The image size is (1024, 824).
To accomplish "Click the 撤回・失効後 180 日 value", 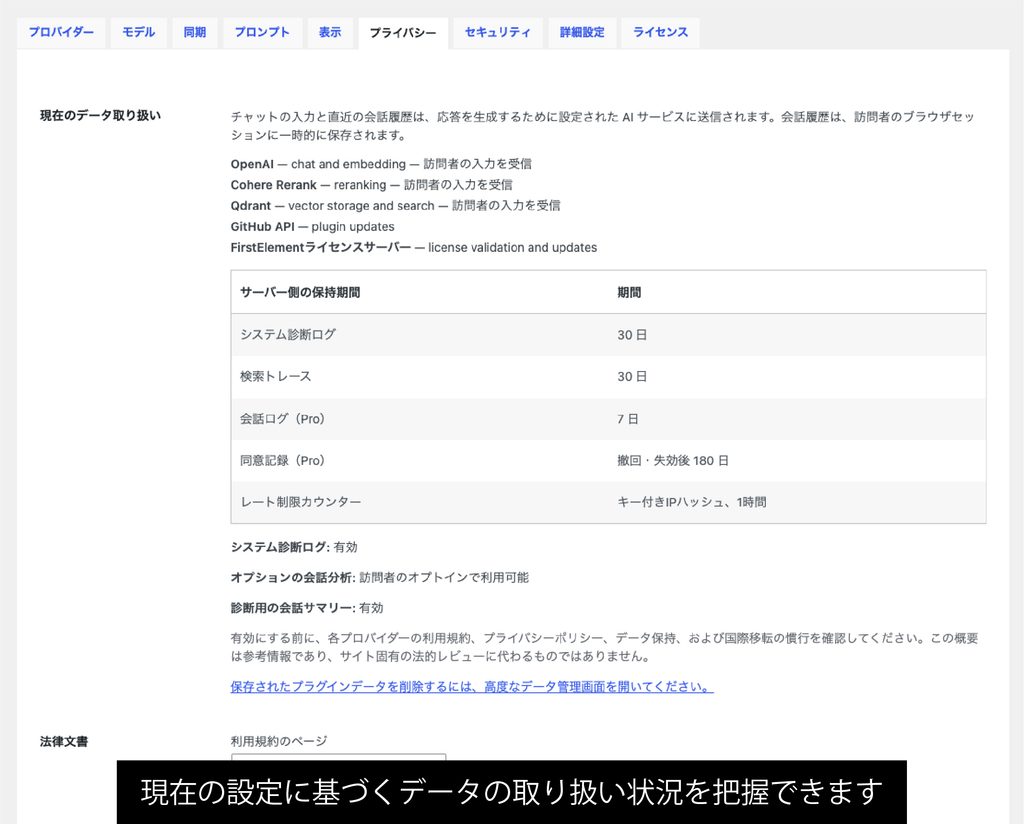I will tap(673, 460).
